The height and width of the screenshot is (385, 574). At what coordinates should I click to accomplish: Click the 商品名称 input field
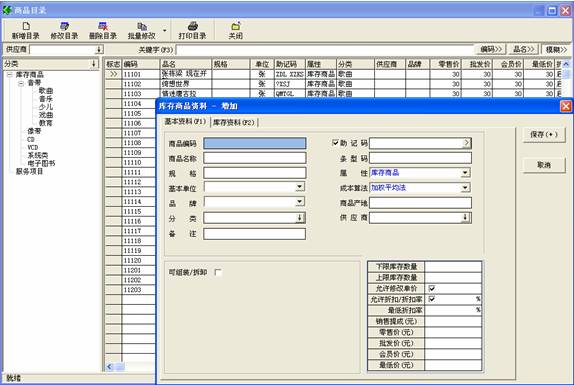click(x=255, y=158)
